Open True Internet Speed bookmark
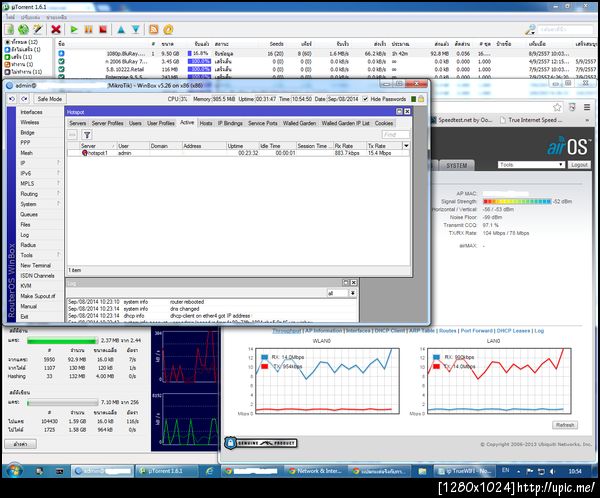 point(531,120)
